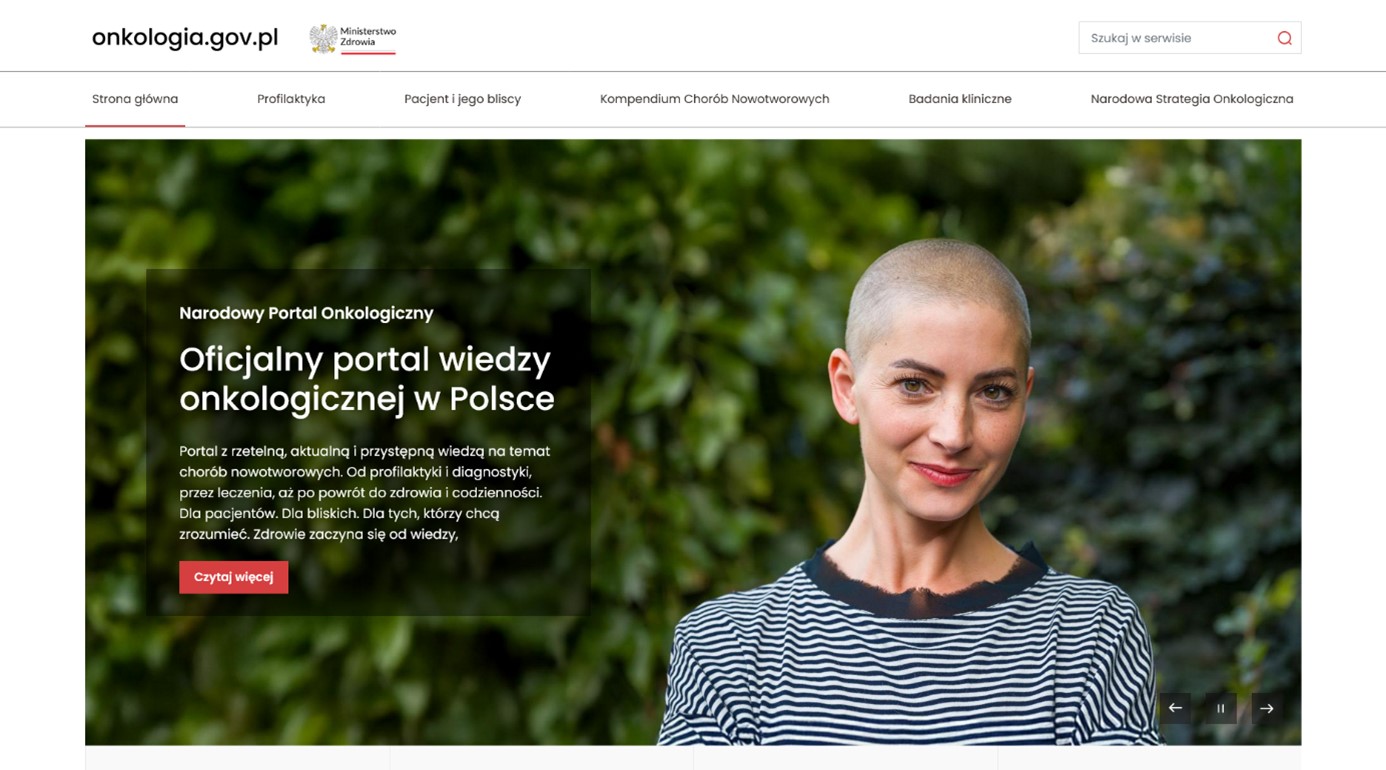Click the green foliage above the text panel
This screenshot has height=770, width=1386.
(360, 200)
